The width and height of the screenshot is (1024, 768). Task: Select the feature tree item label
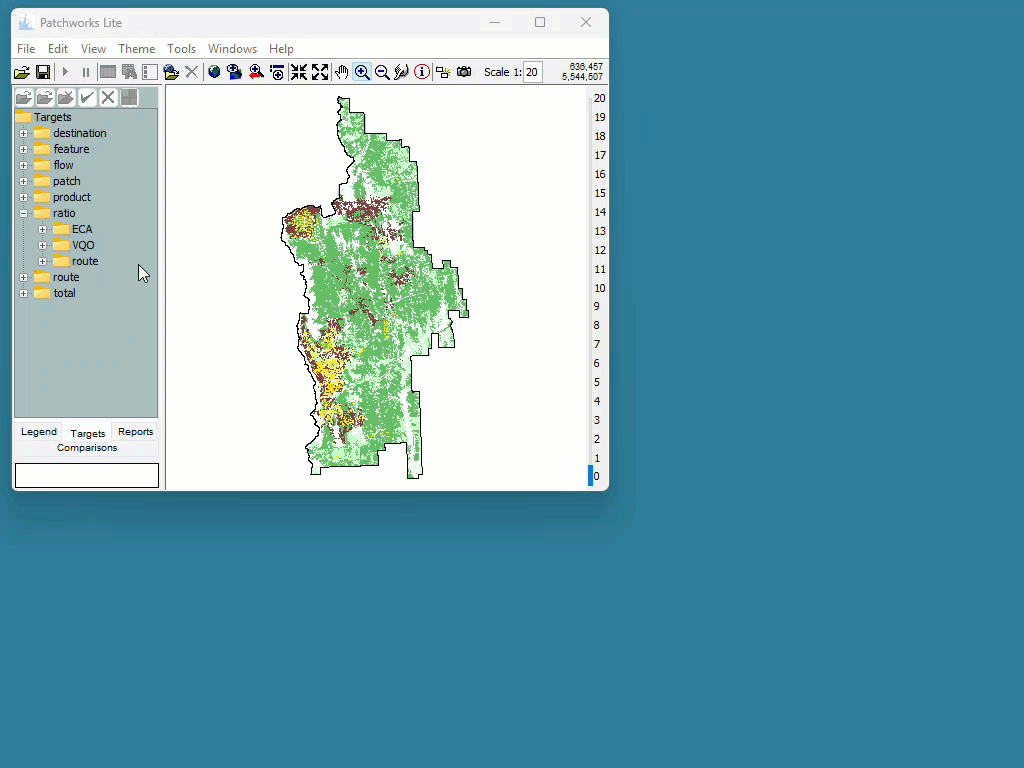click(71, 149)
